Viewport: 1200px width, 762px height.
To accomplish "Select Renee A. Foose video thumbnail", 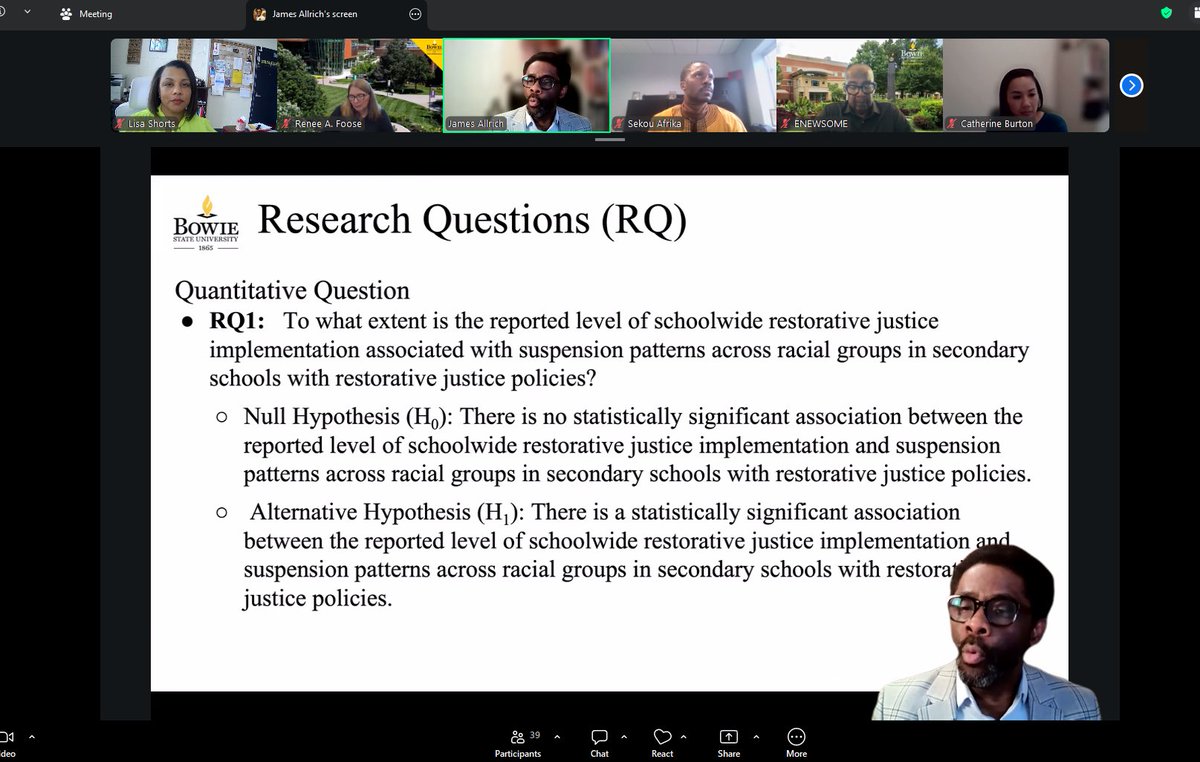I will click(x=360, y=85).
